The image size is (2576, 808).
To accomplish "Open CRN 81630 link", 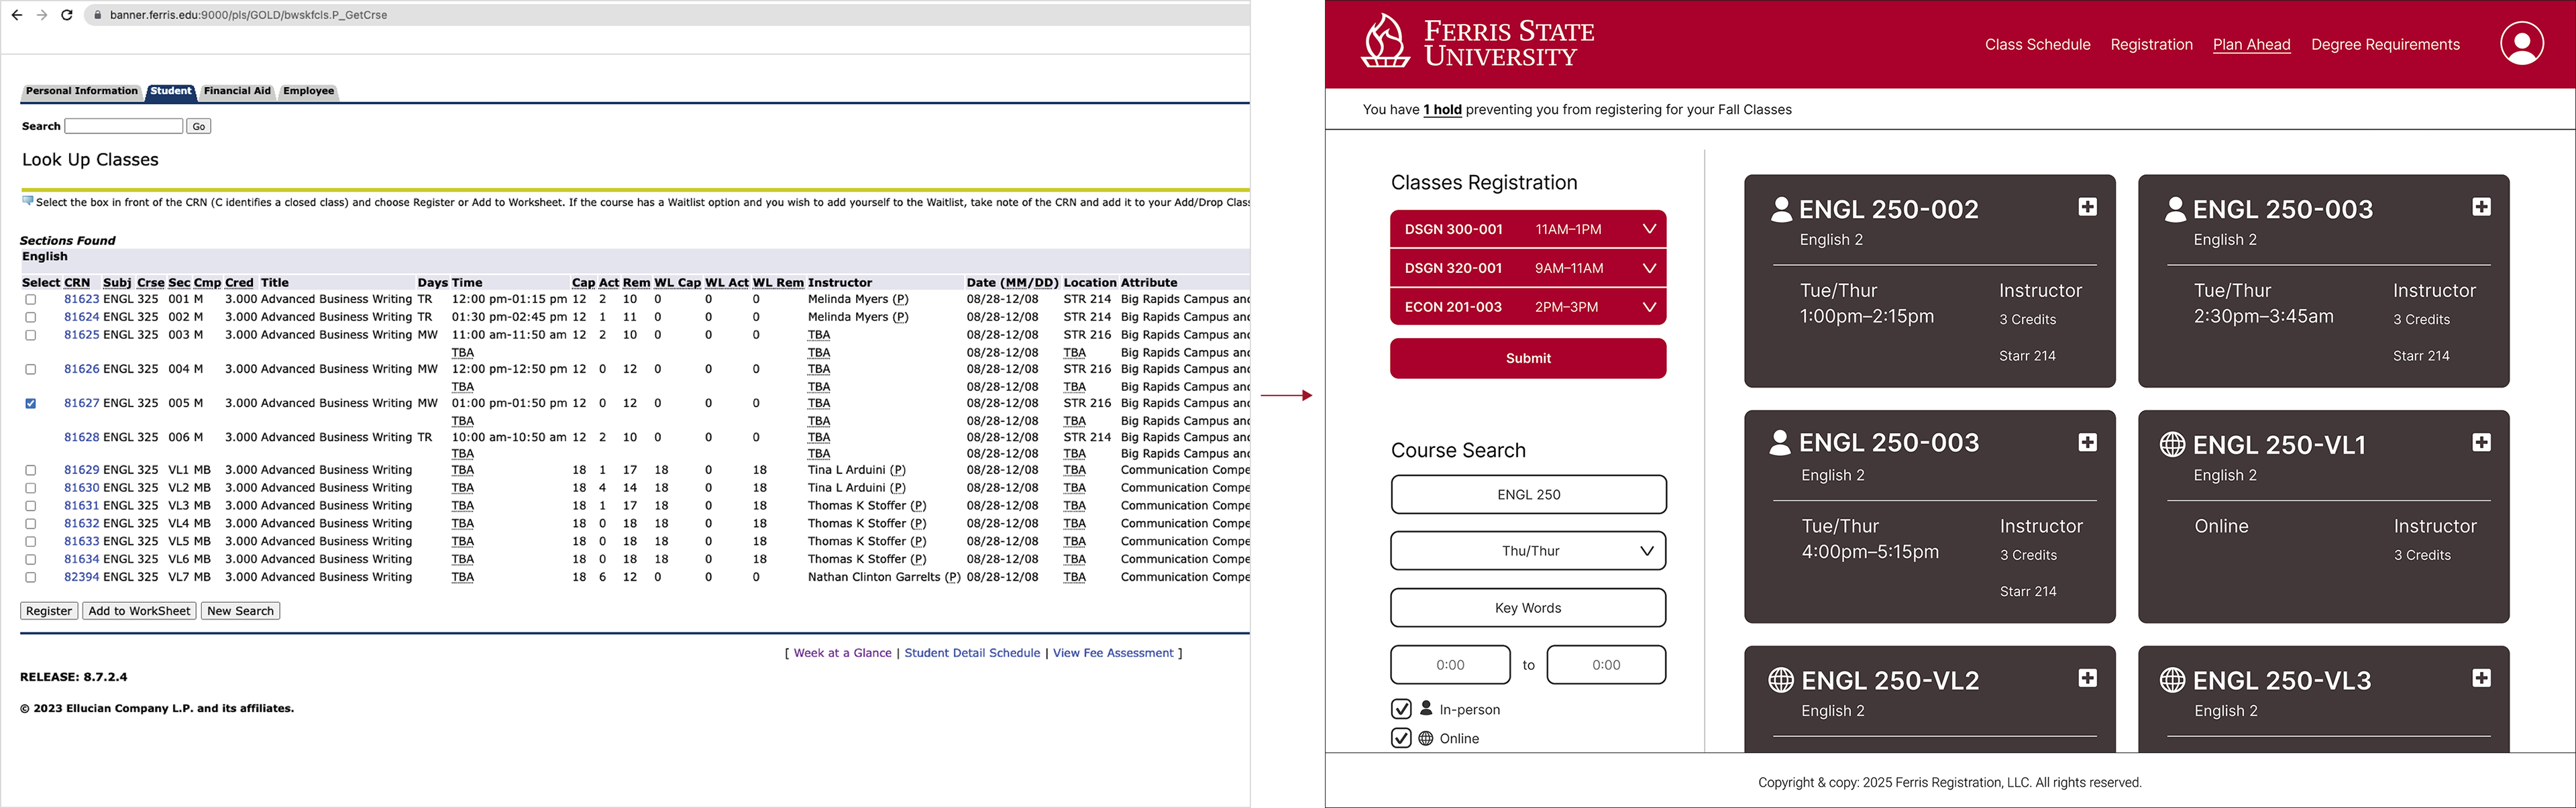I will pos(82,488).
